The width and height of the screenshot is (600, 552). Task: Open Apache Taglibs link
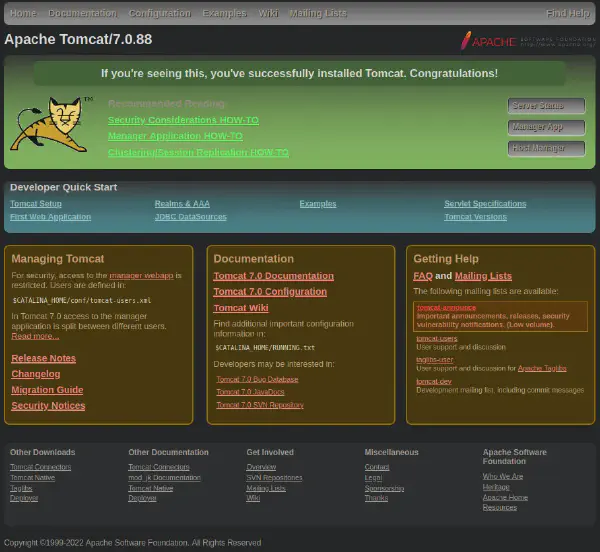542,368
